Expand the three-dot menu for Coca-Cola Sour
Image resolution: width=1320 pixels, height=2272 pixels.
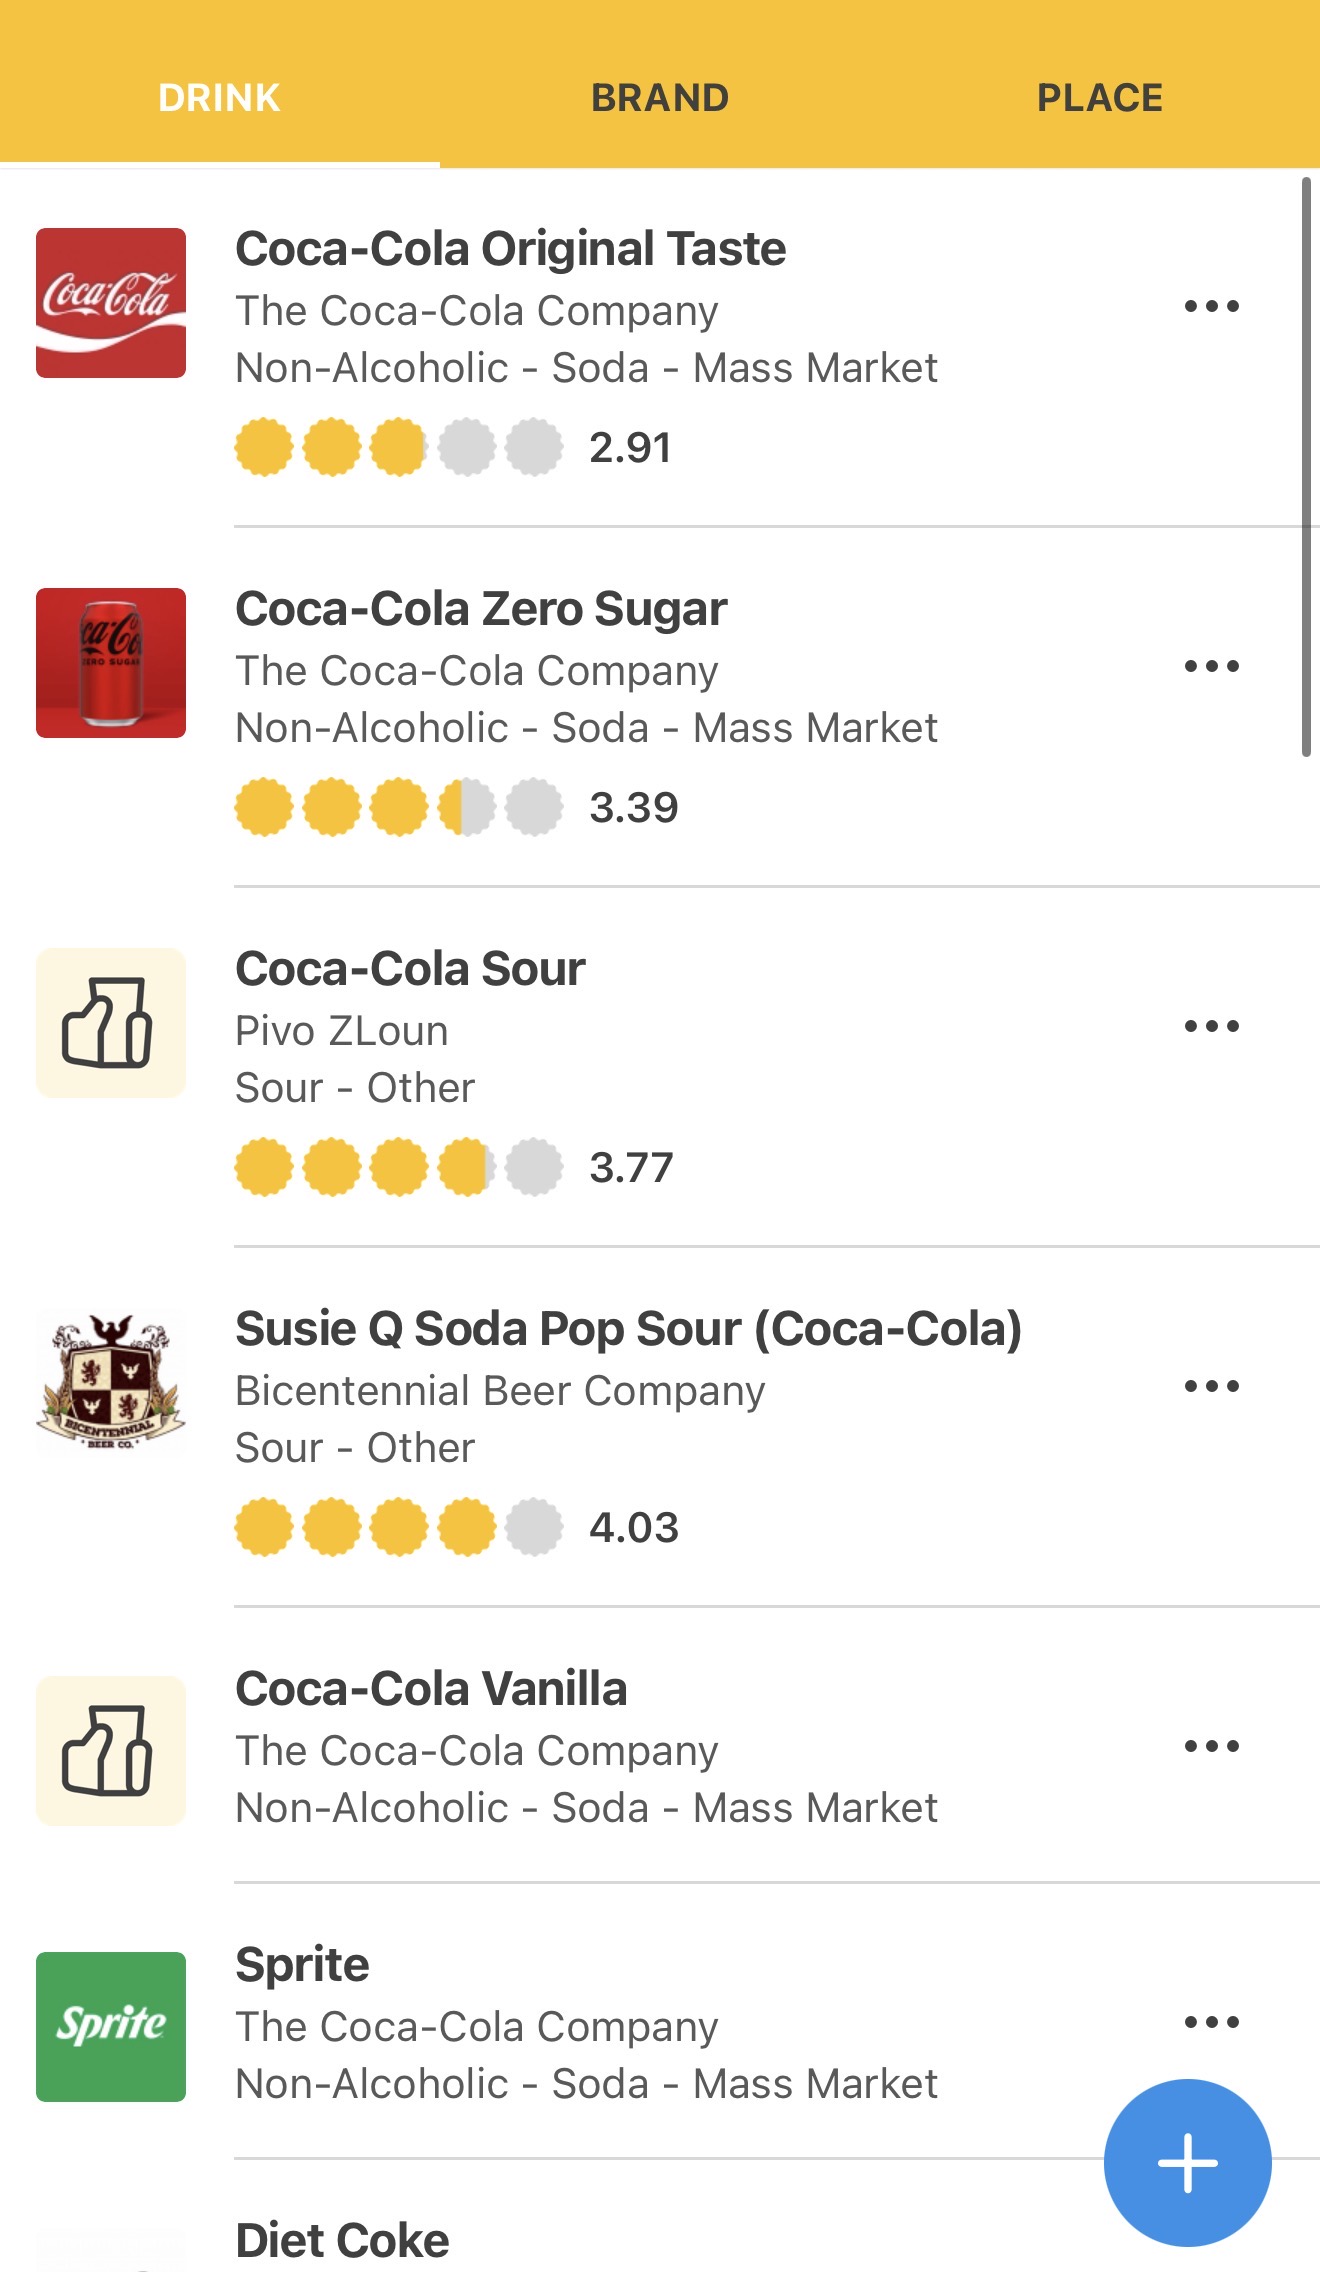point(1211,1026)
